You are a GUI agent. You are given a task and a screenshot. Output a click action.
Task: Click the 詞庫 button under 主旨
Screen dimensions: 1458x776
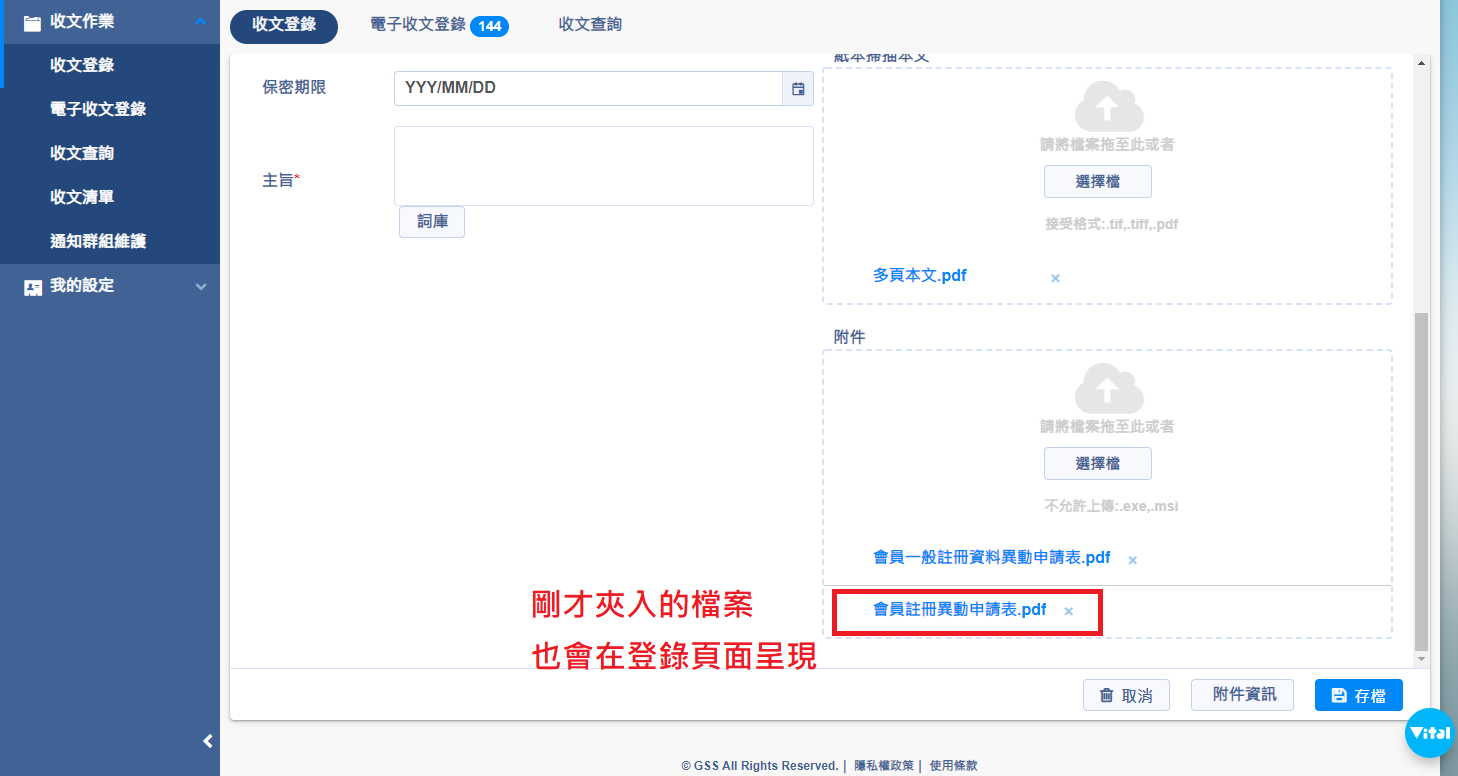pos(432,222)
